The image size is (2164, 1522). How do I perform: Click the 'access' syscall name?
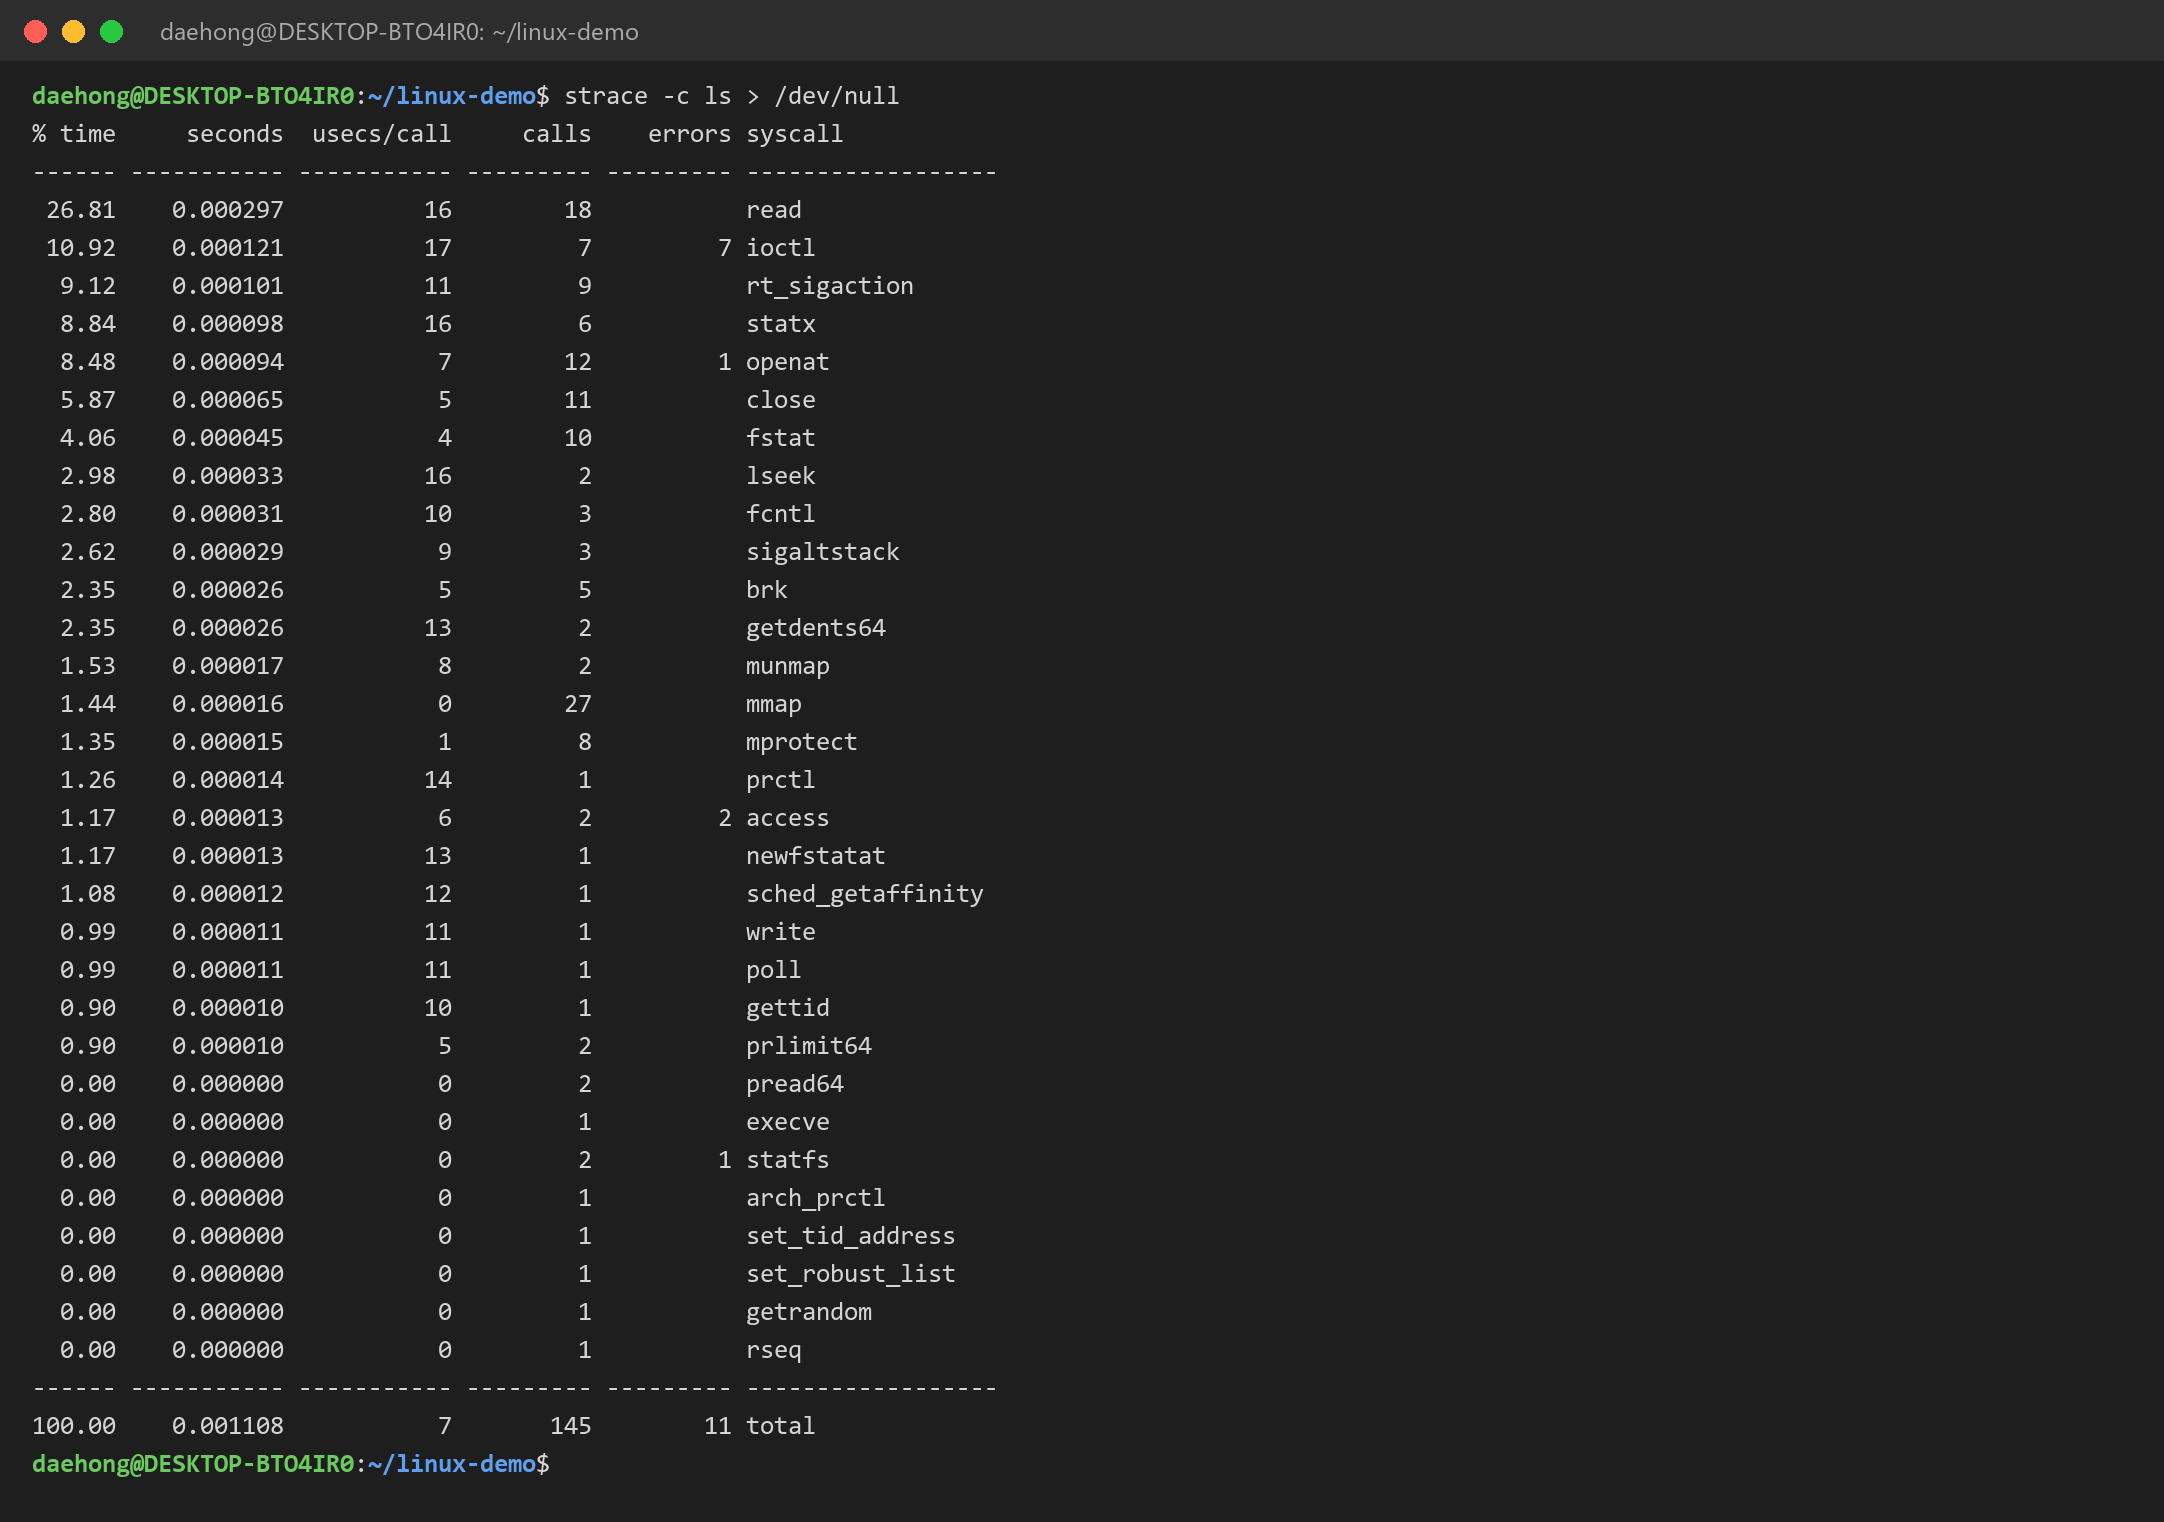coord(788,818)
